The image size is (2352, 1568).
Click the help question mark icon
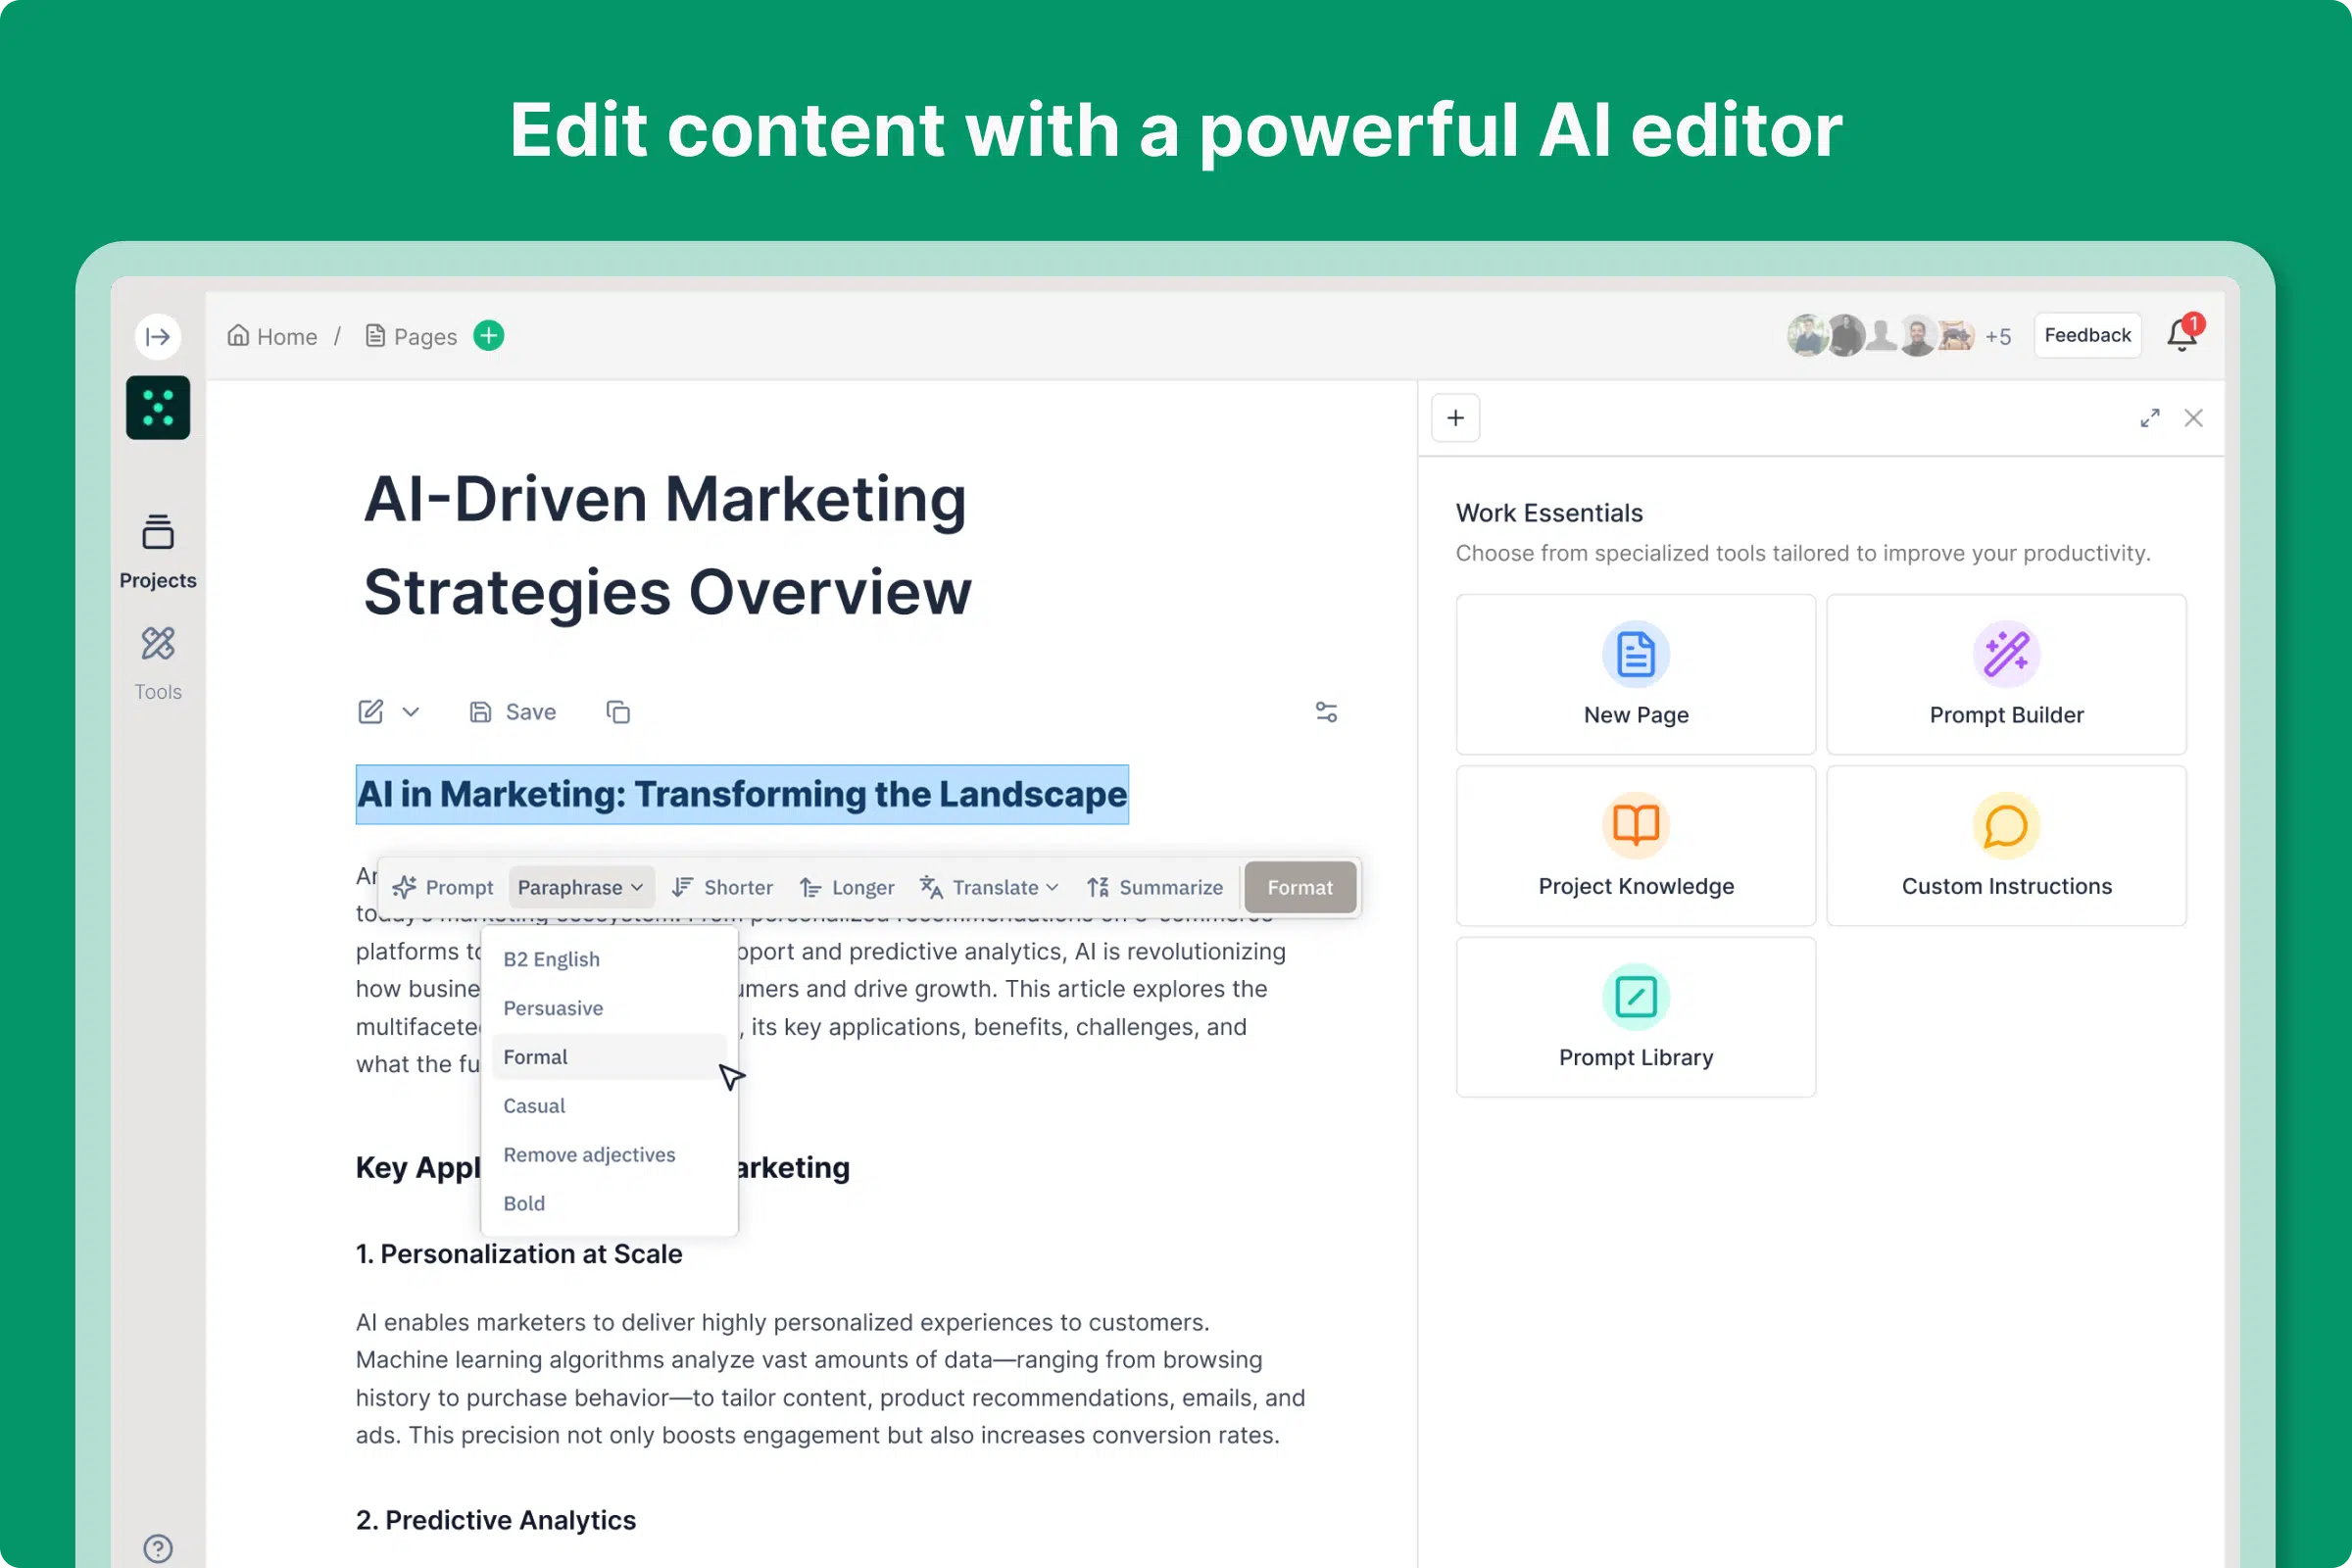[158, 1548]
